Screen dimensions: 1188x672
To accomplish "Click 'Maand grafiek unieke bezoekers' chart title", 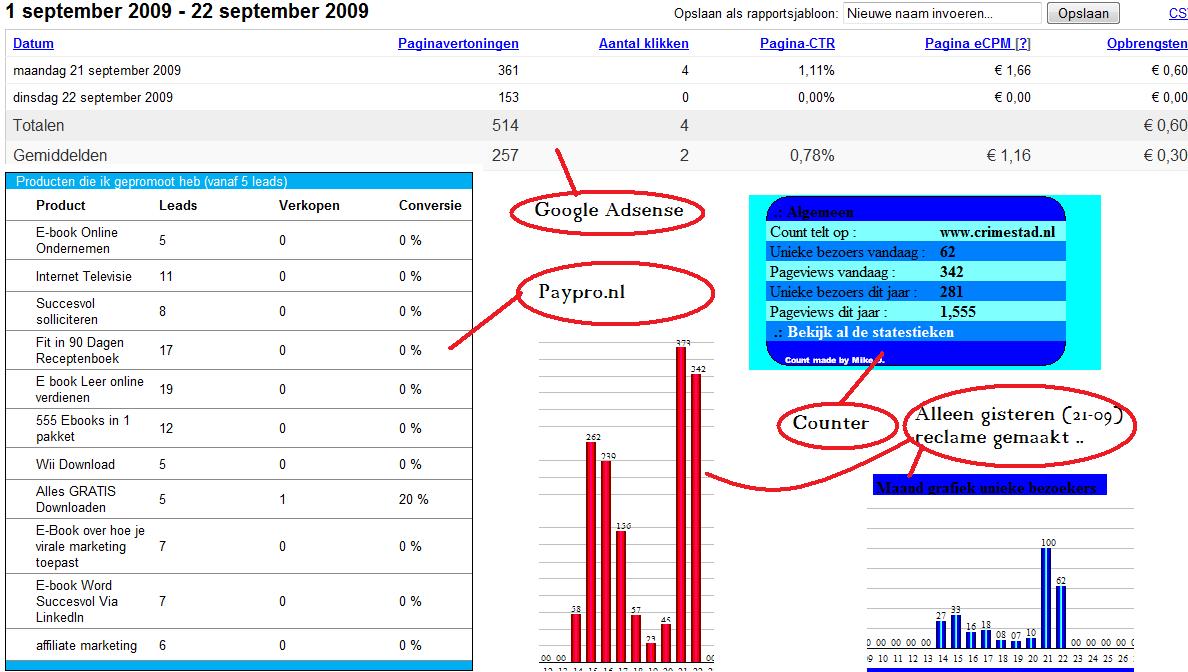I will (986, 487).
